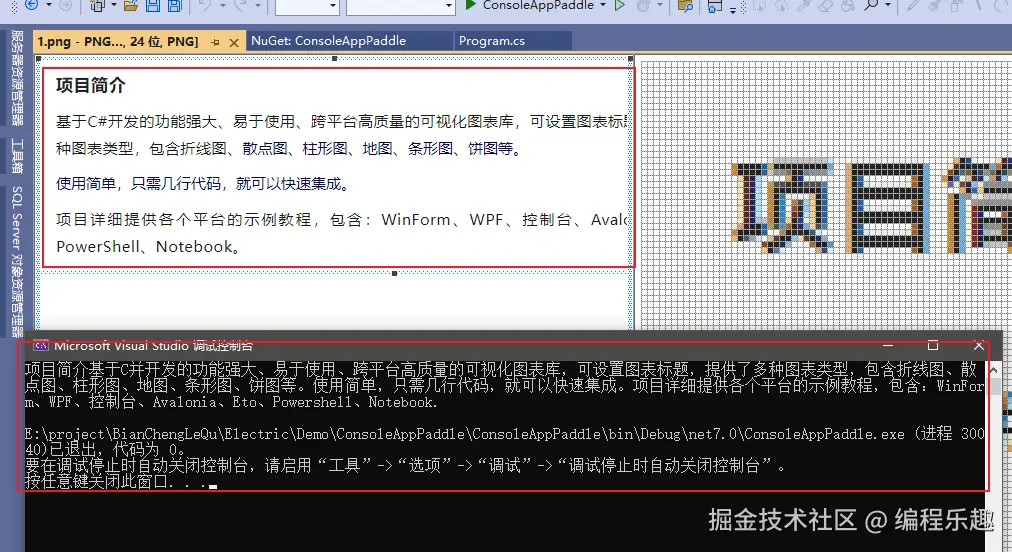This screenshot has width=1012, height=552.
Task: Open the 服务器资源管理器 side panel tab
Action: click(17, 77)
